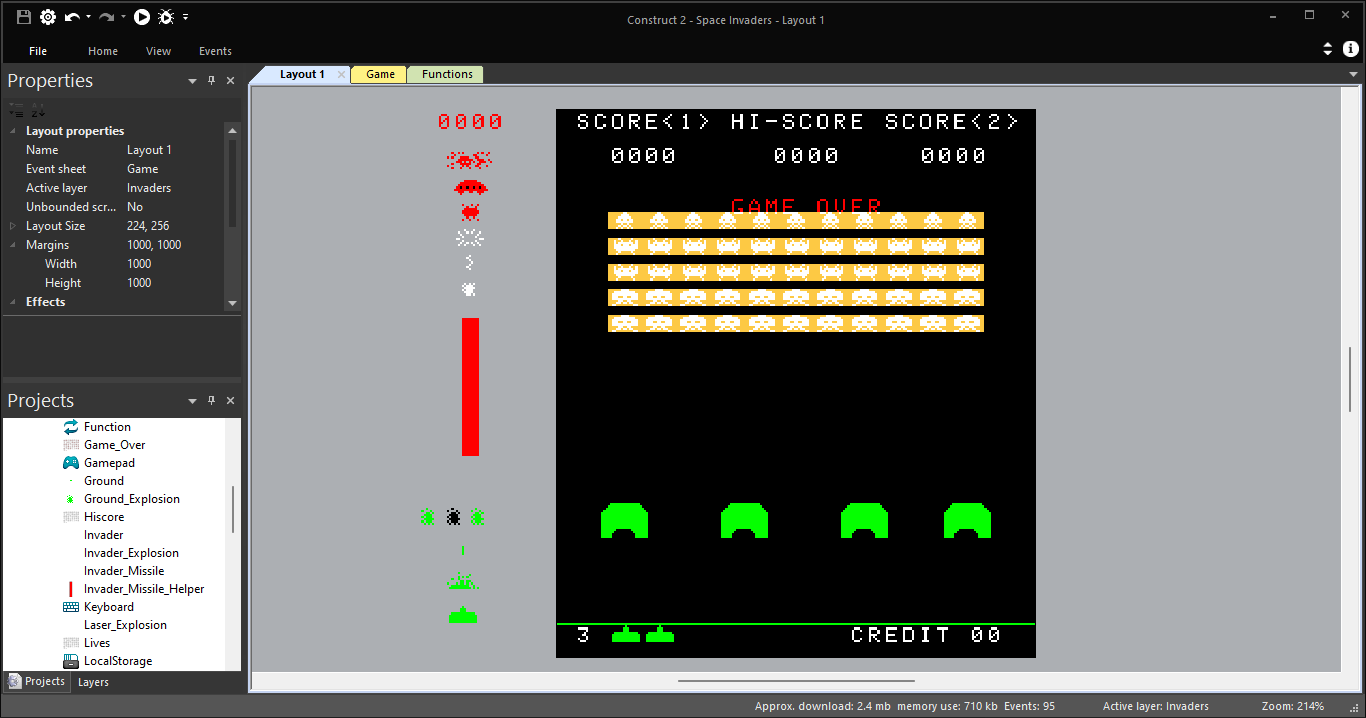Sort properties by category
The image size is (1366, 718).
coord(16,109)
